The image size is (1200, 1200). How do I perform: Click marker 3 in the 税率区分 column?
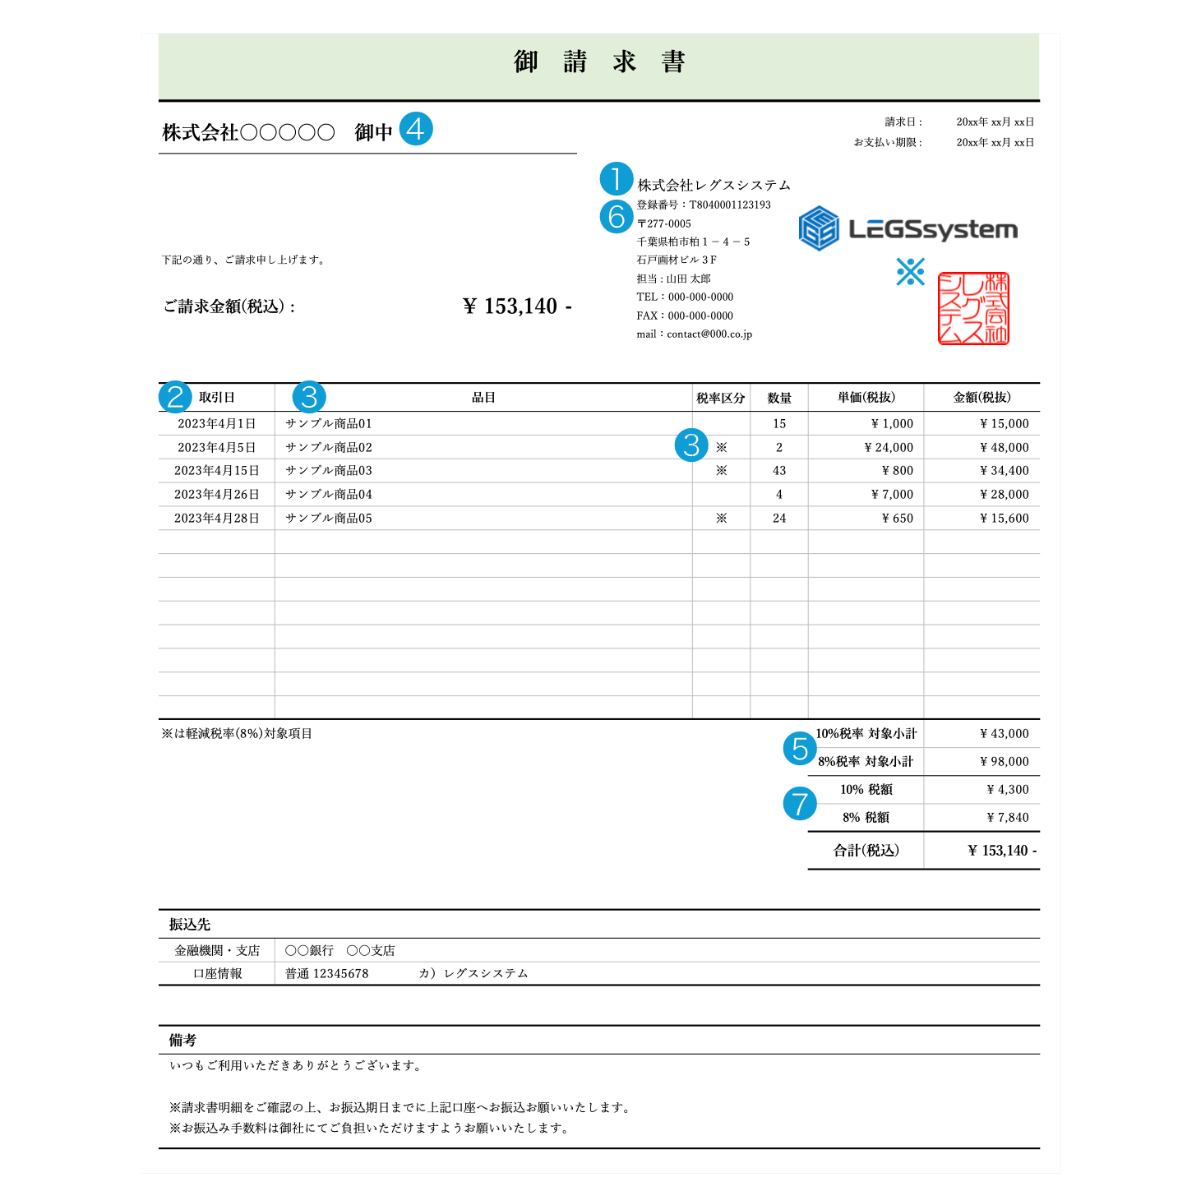691,445
